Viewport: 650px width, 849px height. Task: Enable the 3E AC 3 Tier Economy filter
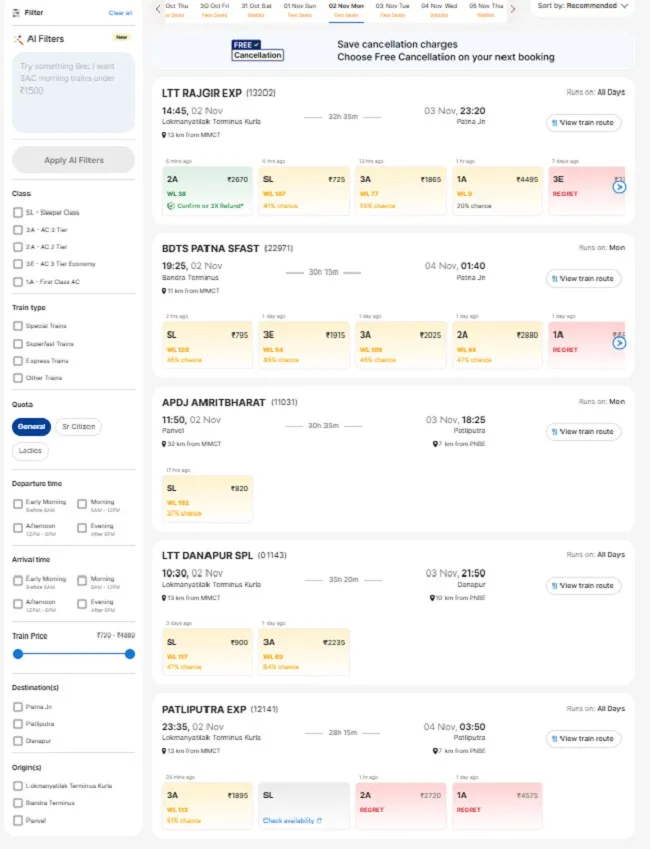click(18, 264)
